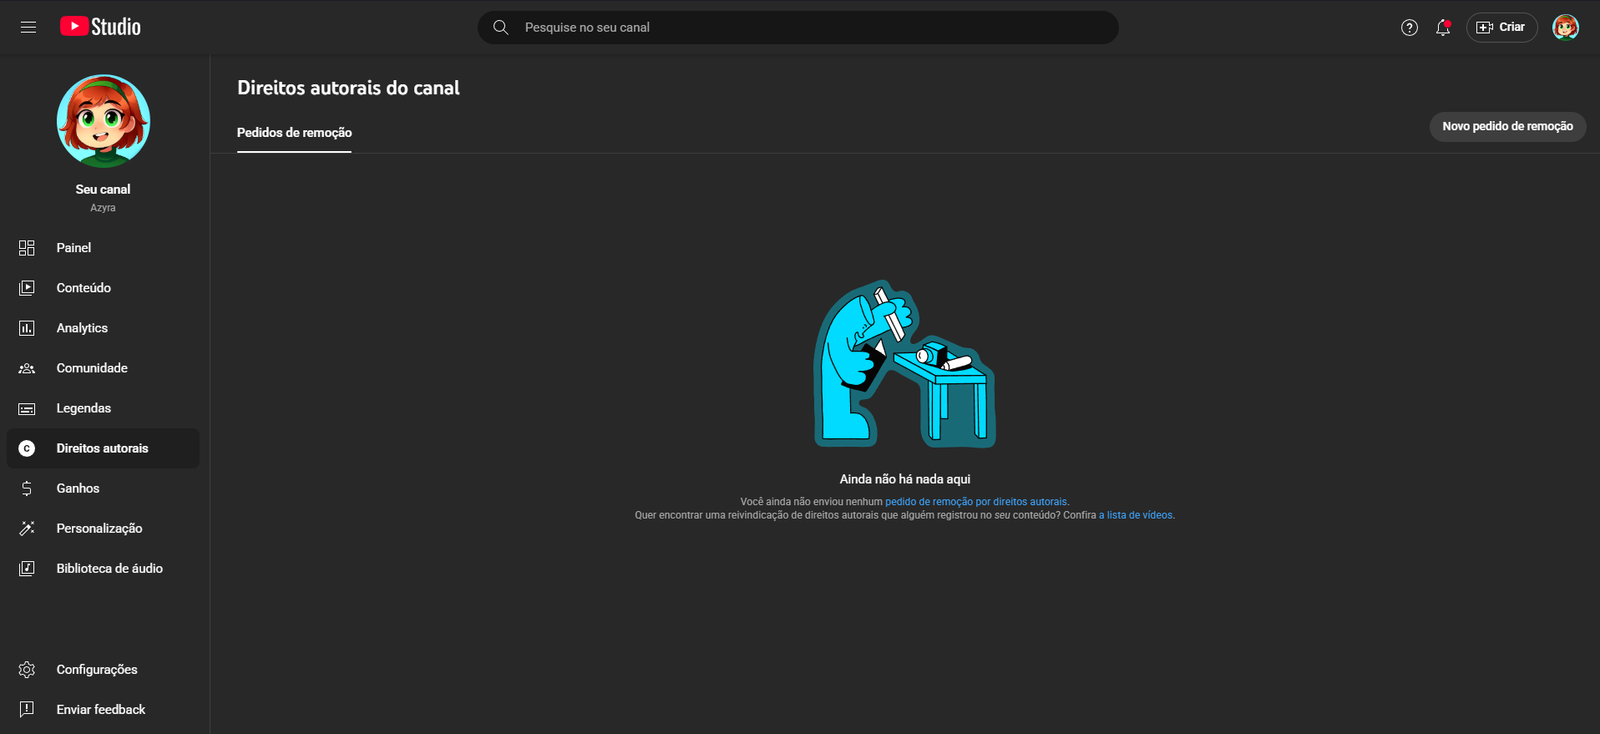Click the Personalização magic wand icon

(27, 528)
